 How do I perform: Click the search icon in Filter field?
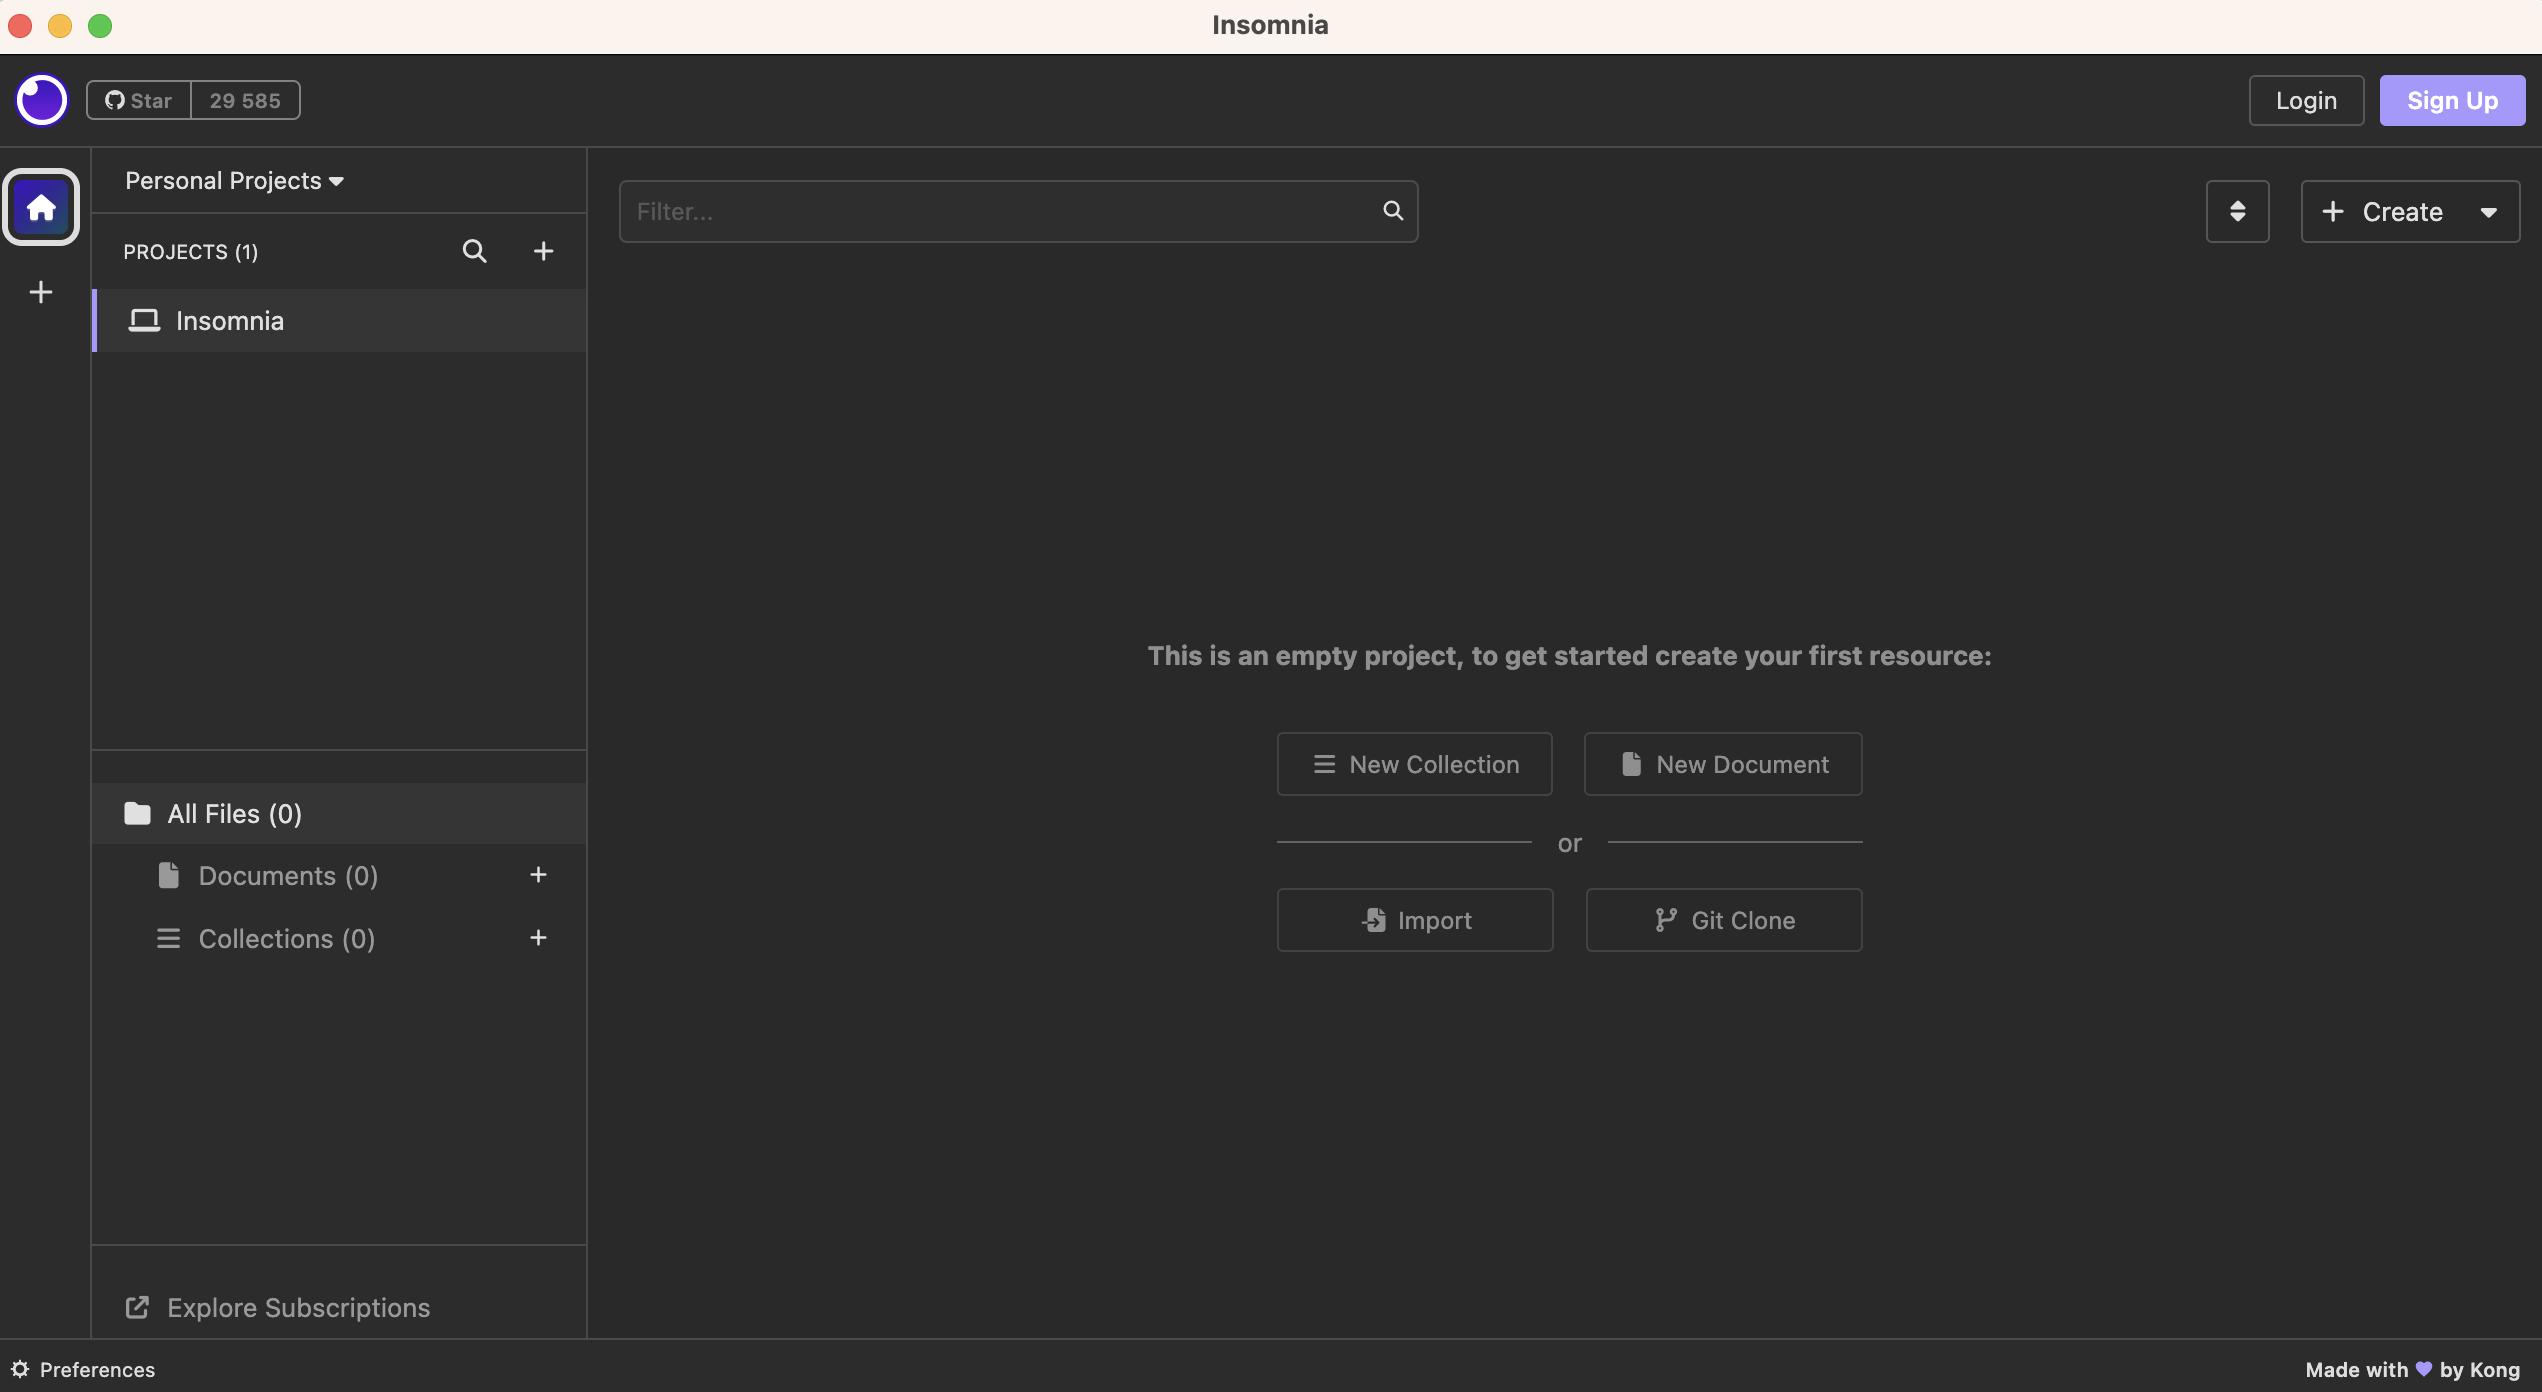point(1392,210)
